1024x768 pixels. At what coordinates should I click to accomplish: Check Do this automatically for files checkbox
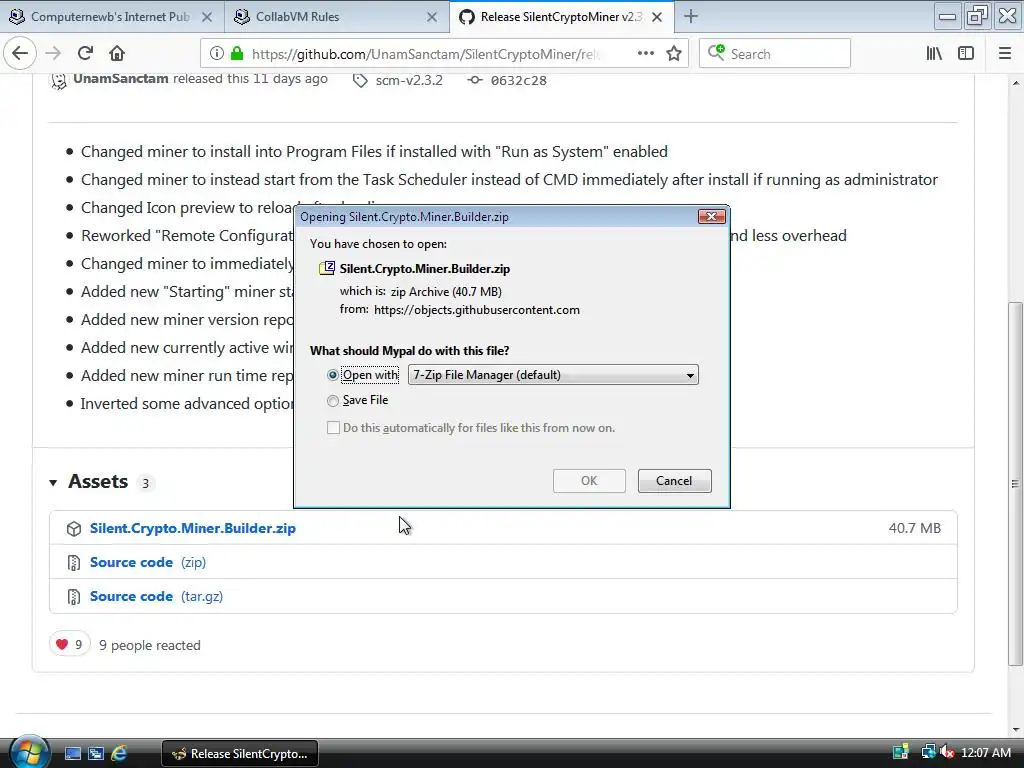click(x=333, y=428)
